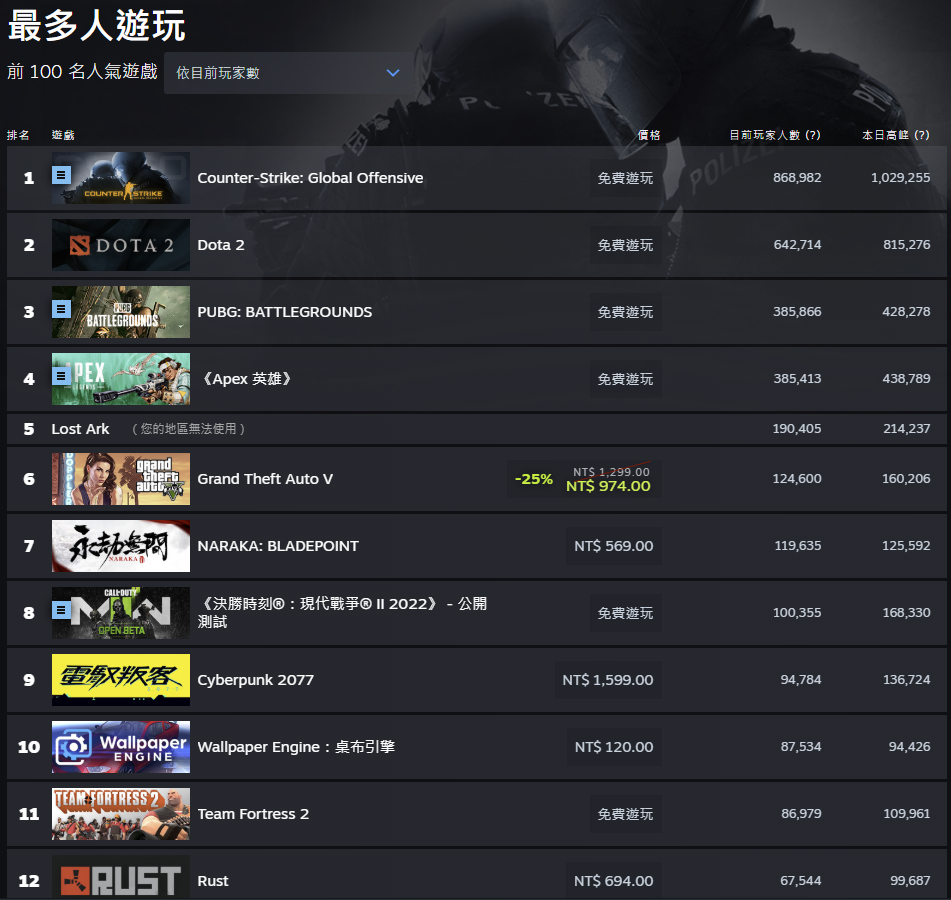
Task: Click 您的地區無法使用 notice text
Action: (x=189, y=429)
